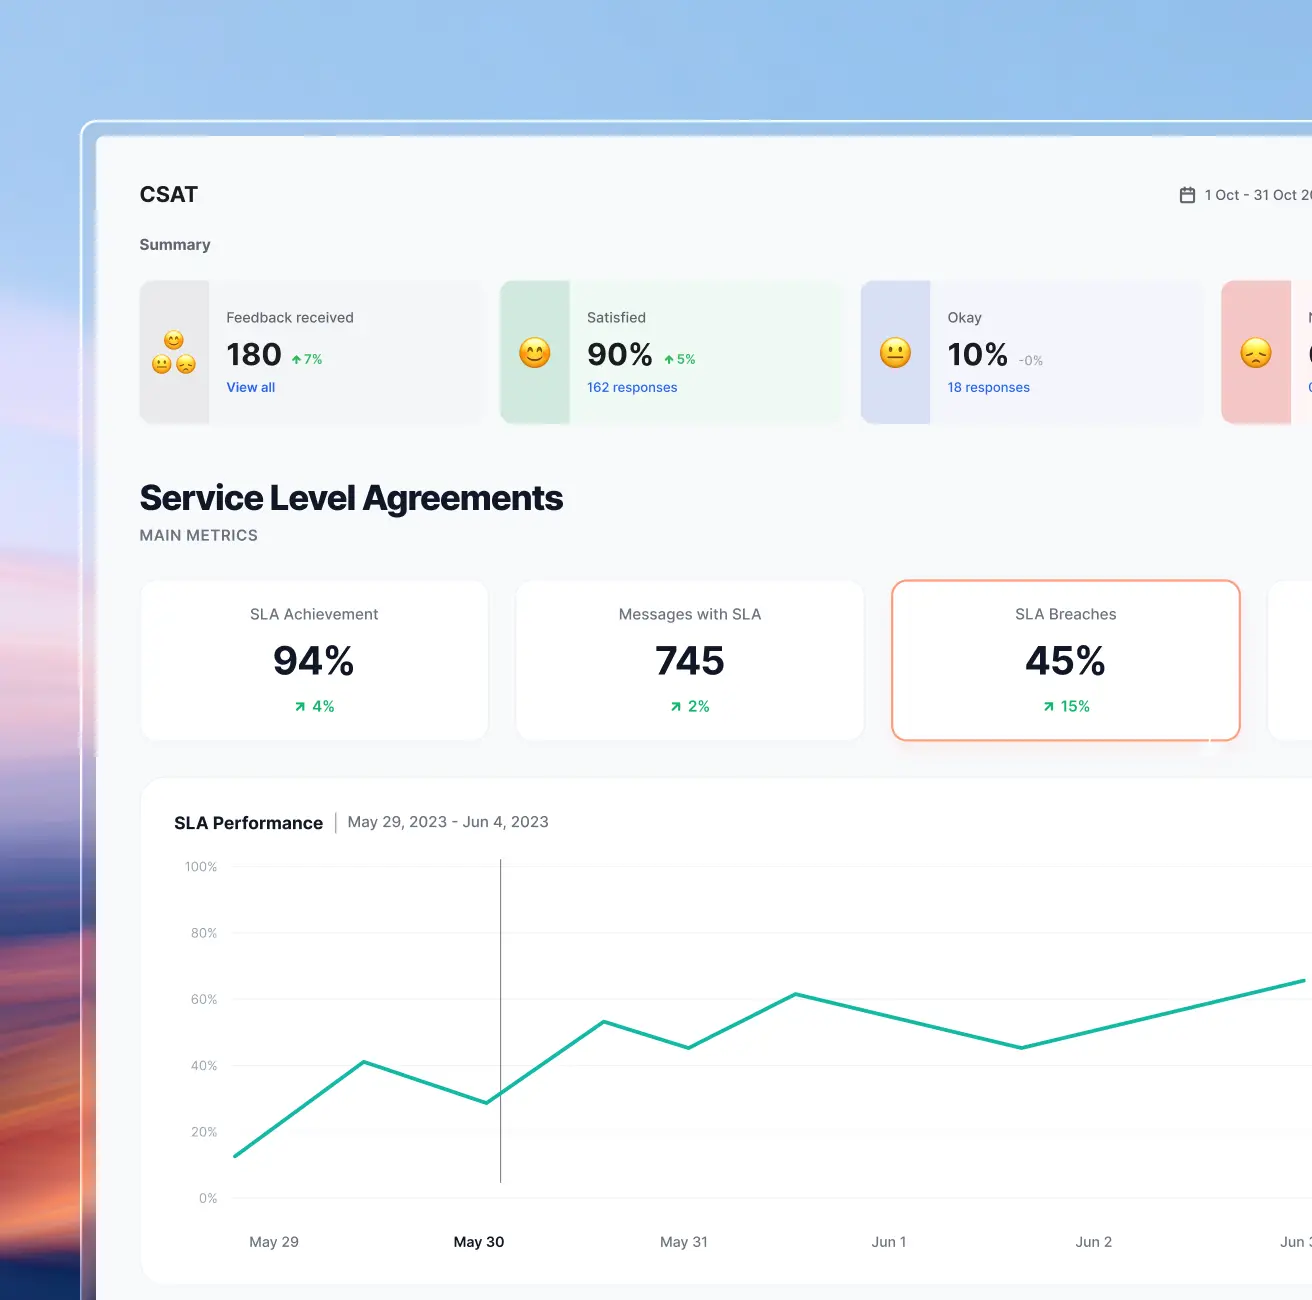Viewport: 1312px width, 1300px height.
Task: Click the 20% y-axis label
Action: (204, 1132)
